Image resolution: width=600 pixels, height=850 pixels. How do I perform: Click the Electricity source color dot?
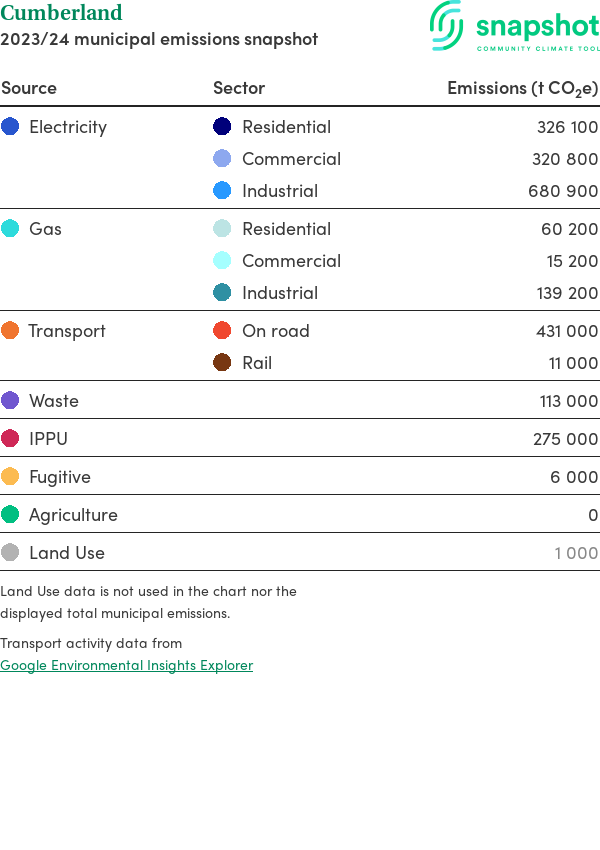click(10, 127)
